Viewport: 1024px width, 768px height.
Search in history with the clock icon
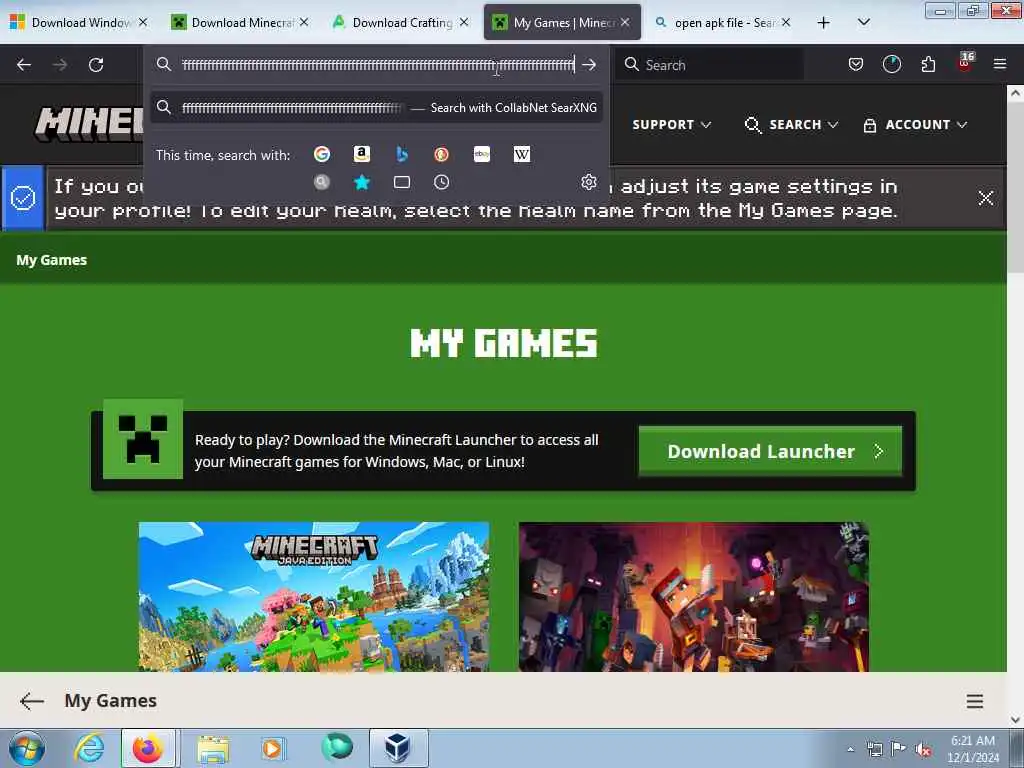441,182
